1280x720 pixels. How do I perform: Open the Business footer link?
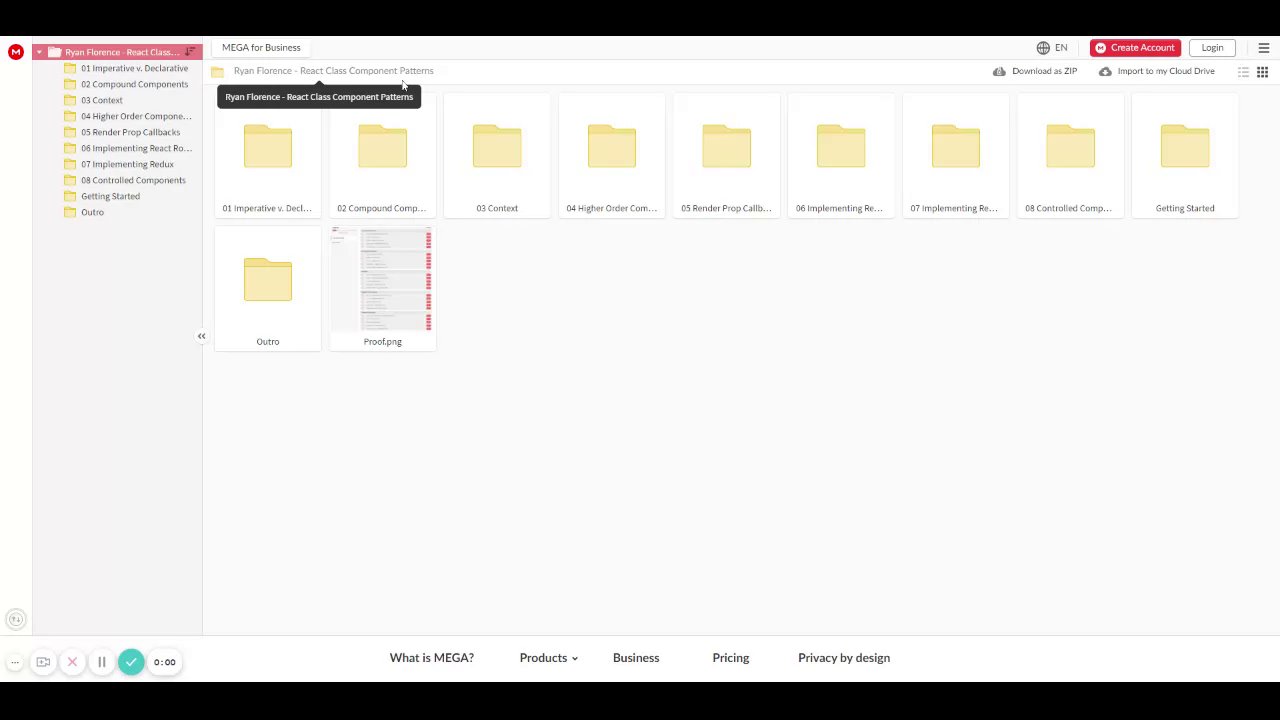[x=636, y=658]
